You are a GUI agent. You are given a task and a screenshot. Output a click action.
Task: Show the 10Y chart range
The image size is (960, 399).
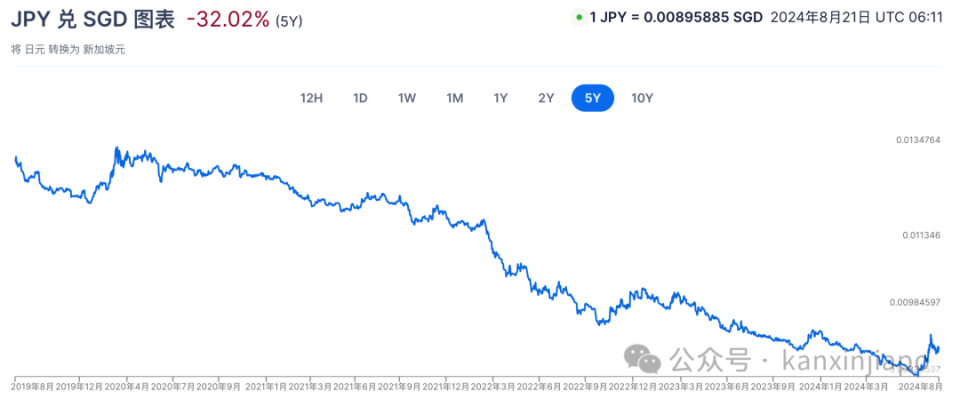pyautogui.click(x=642, y=98)
